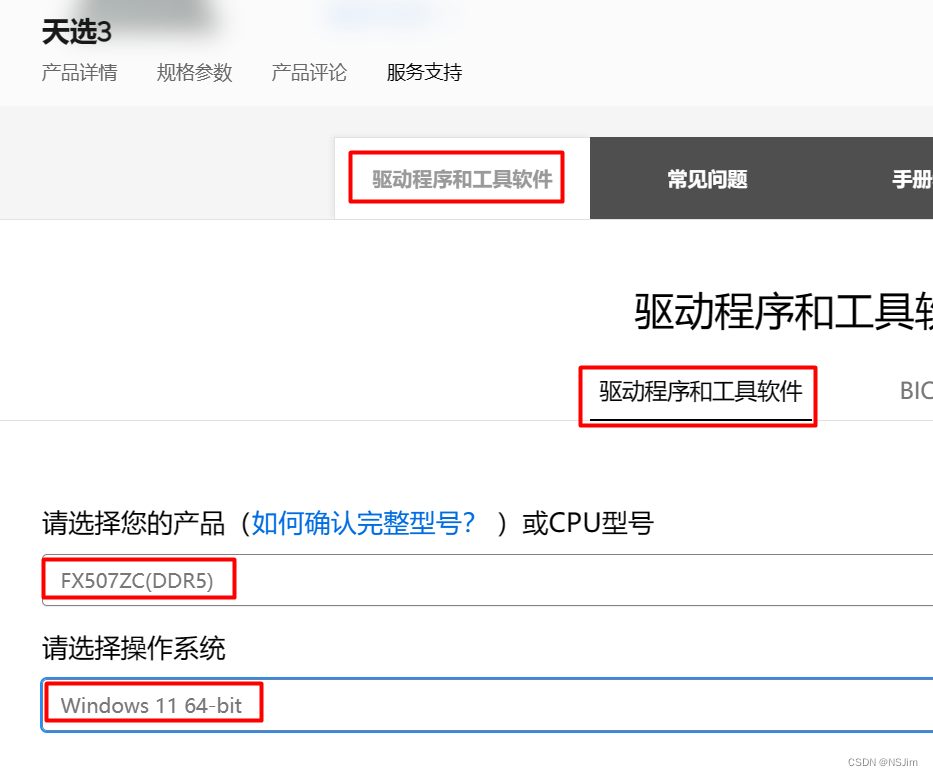
Task: Select the underlined 驱动程序和工具软件 sub-tab
Action: (x=700, y=392)
